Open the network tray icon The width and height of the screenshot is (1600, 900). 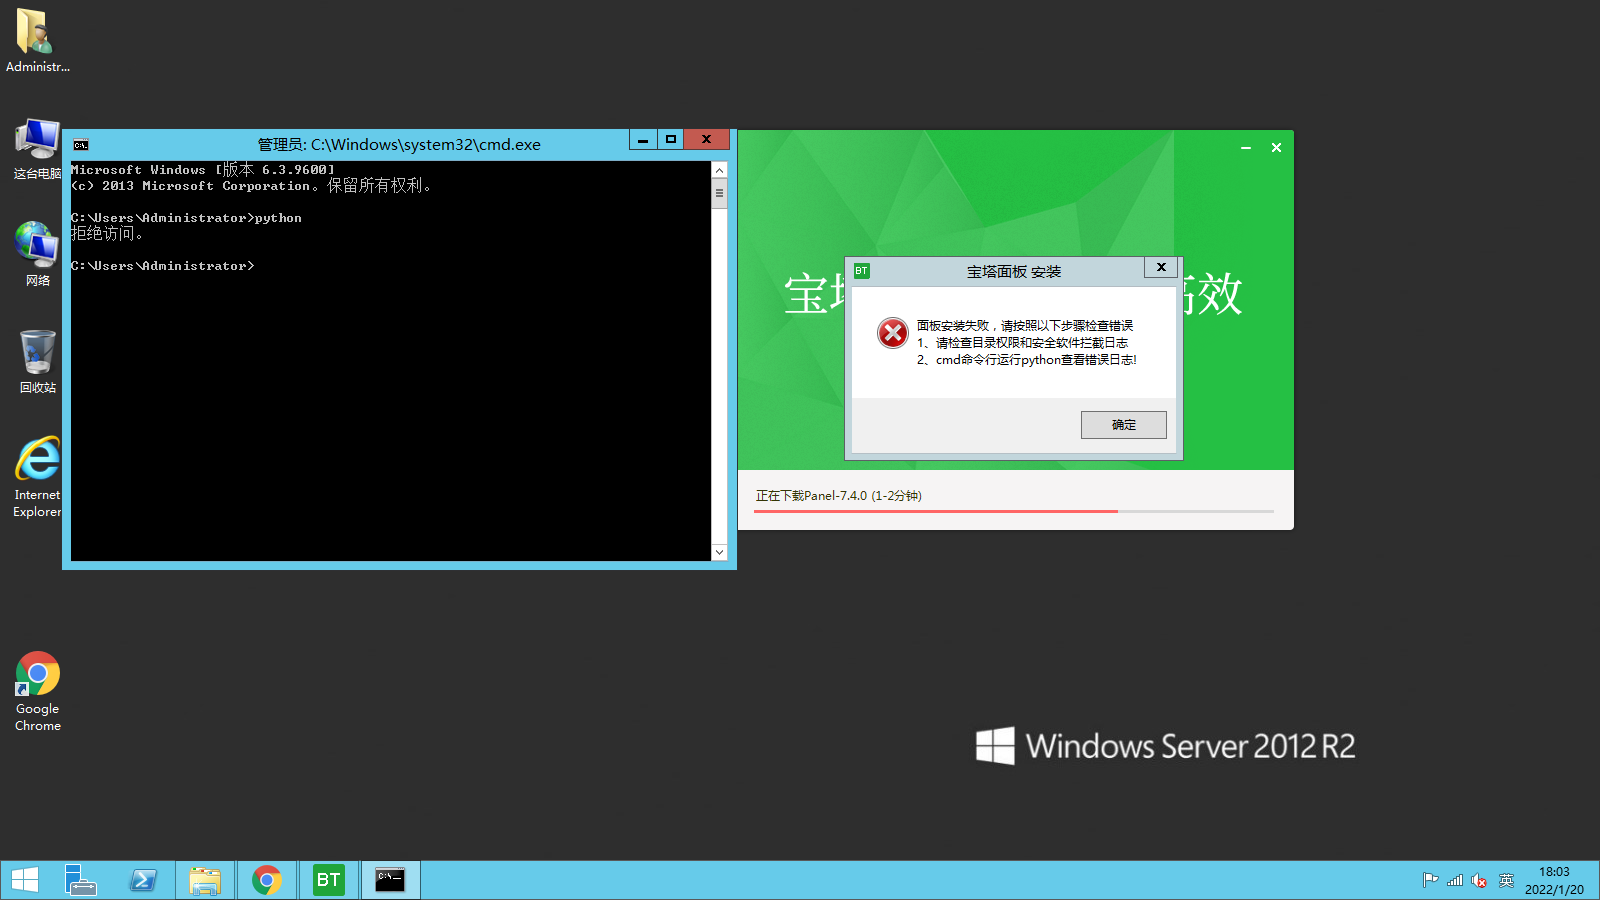coord(1455,880)
